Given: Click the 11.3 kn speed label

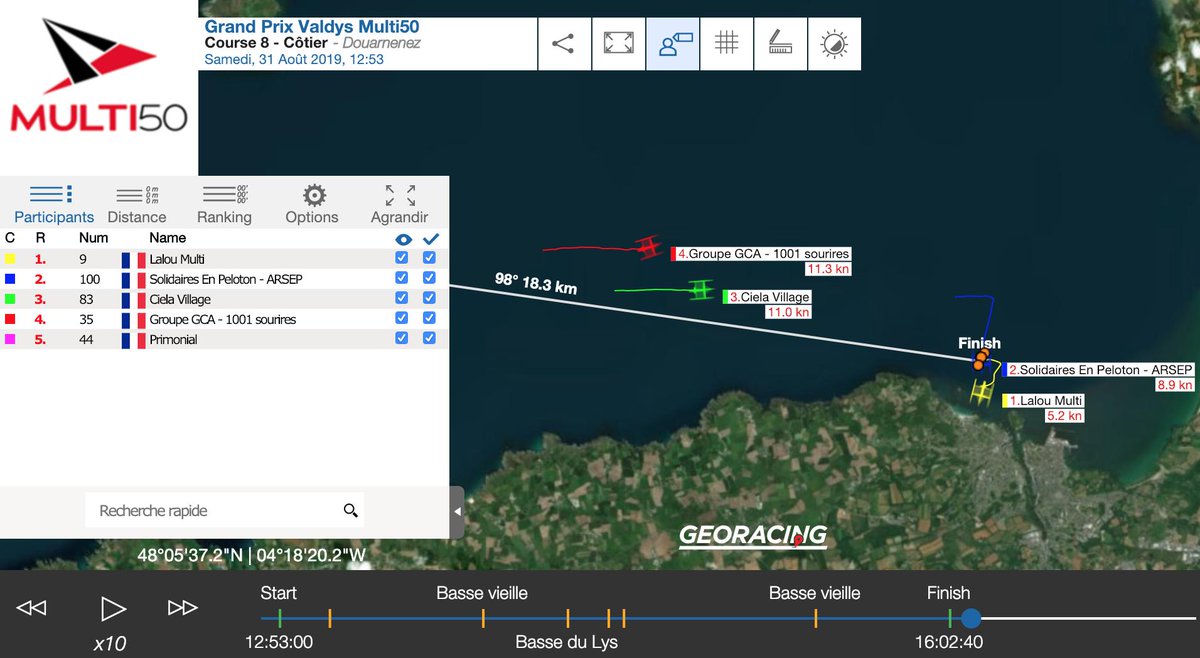Looking at the screenshot, I should coord(828,268).
